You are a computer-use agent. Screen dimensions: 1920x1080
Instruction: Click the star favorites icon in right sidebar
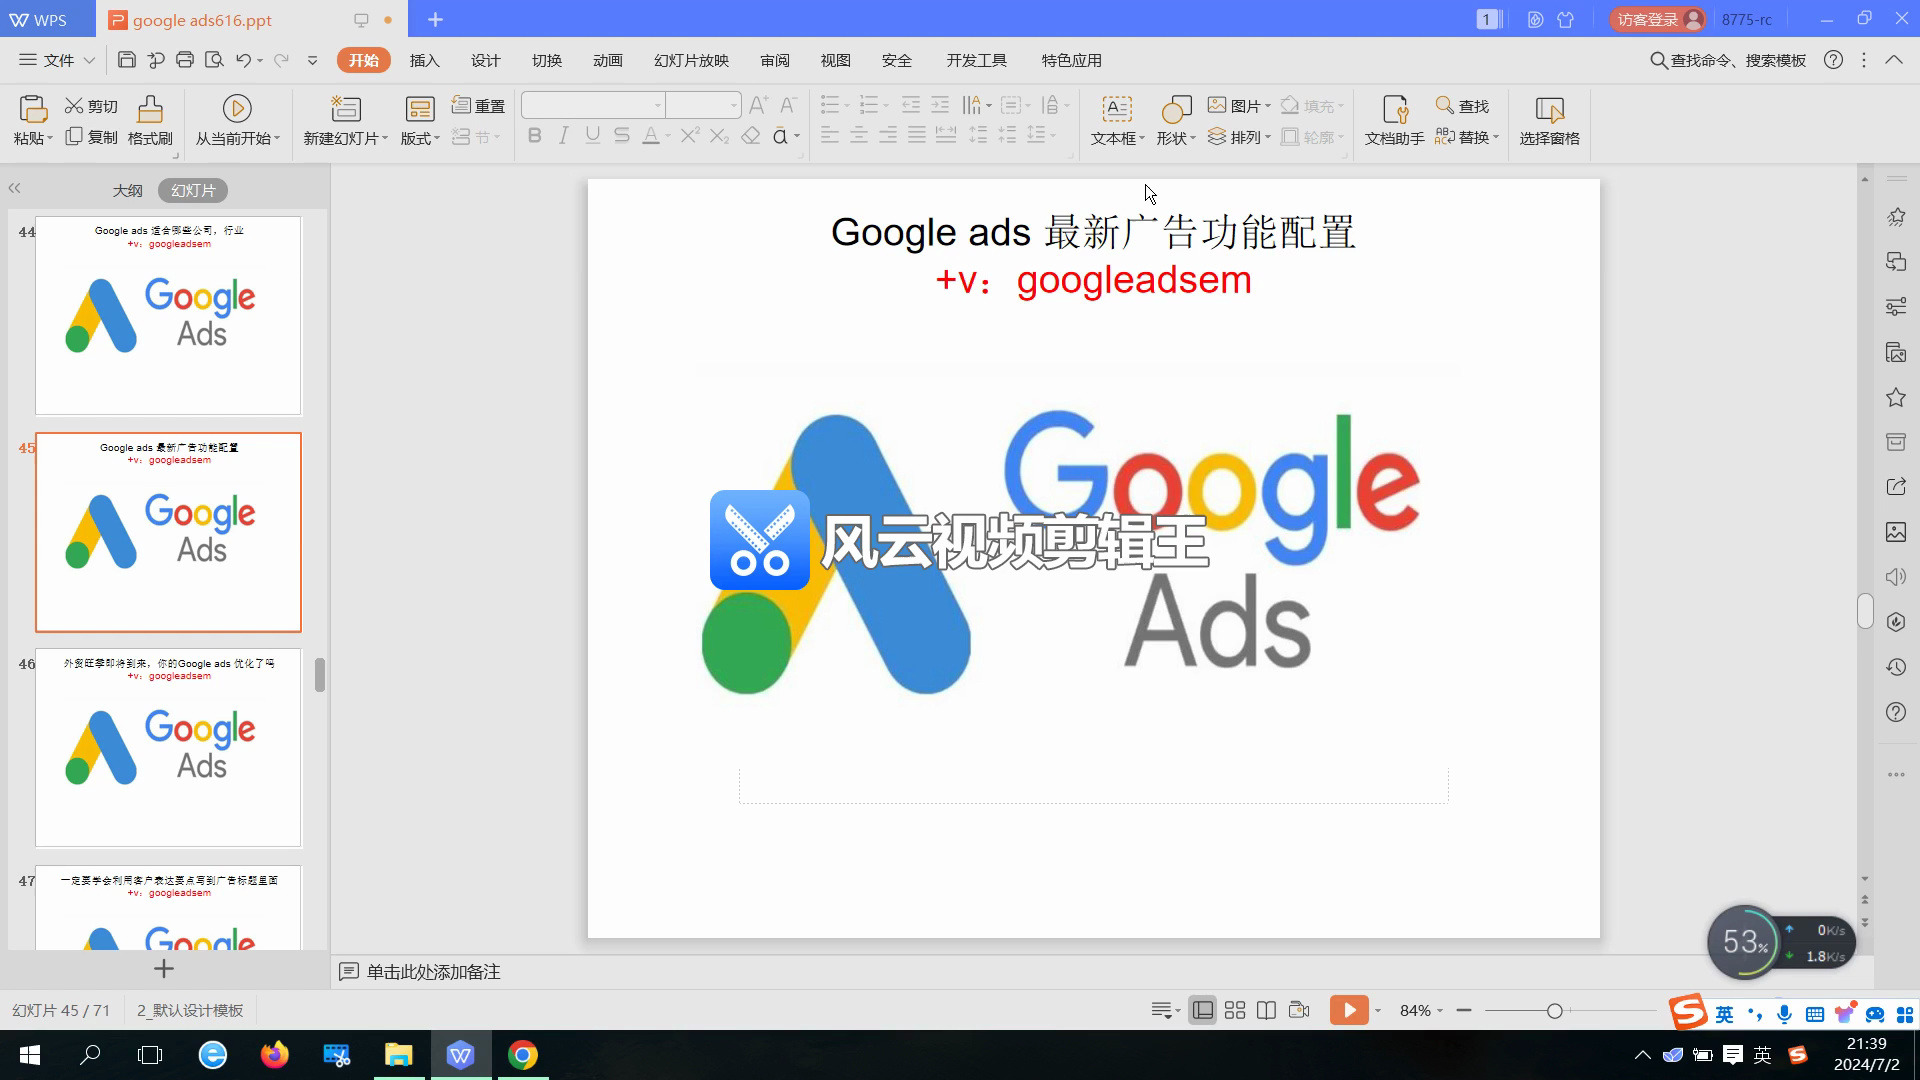[x=1896, y=398]
